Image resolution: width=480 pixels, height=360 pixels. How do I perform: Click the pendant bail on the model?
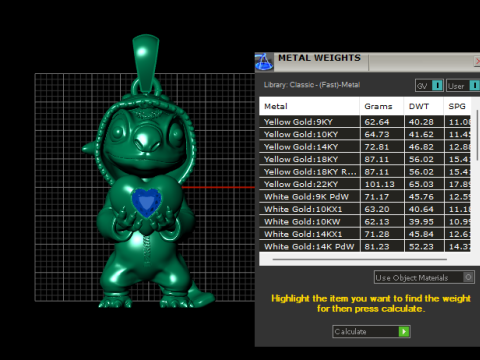[146, 62]
